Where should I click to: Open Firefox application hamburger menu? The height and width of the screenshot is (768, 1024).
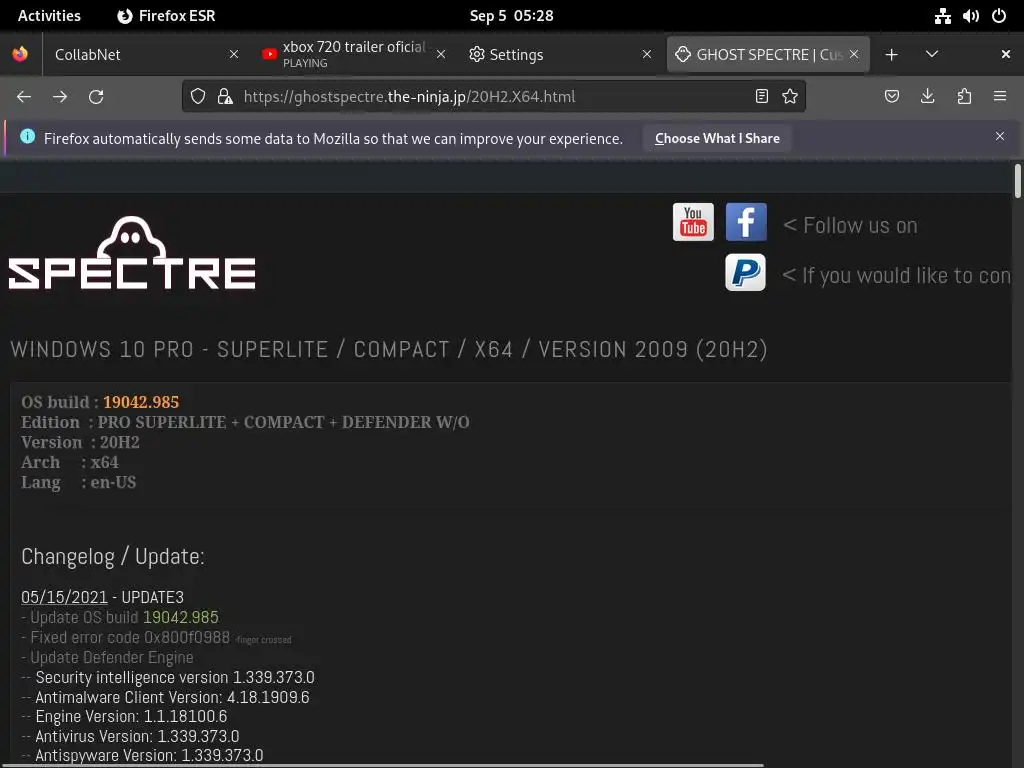pyautogui.click(x=1000, y=97)
